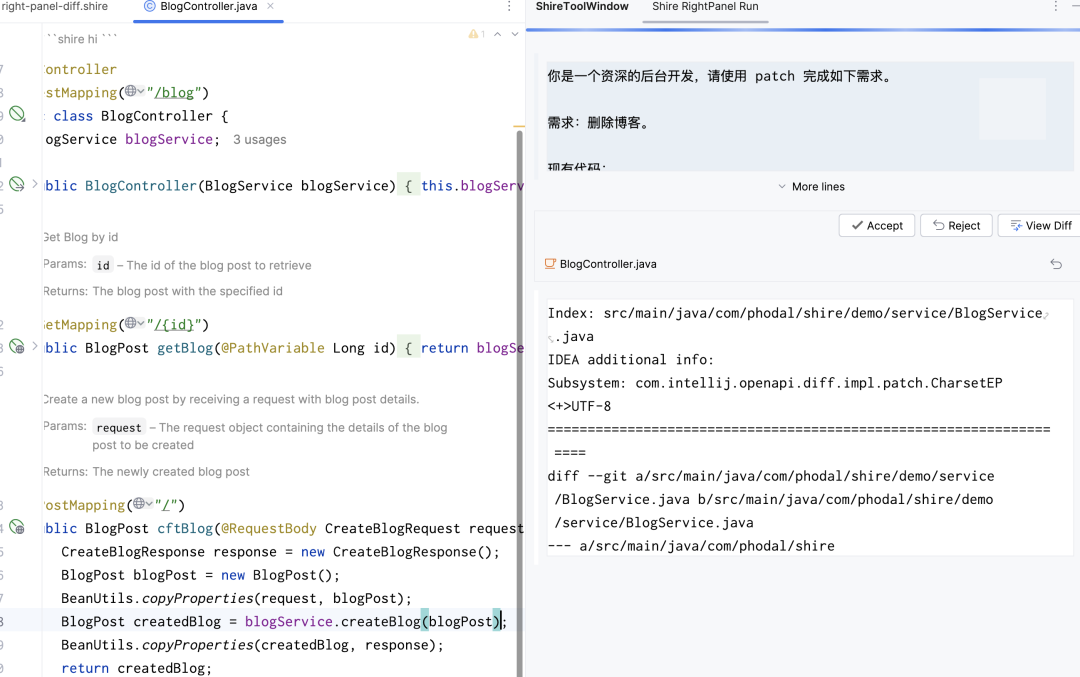Open View Diff for the patch
This screenshot has height=677, width=1080.
(1041, 225)
